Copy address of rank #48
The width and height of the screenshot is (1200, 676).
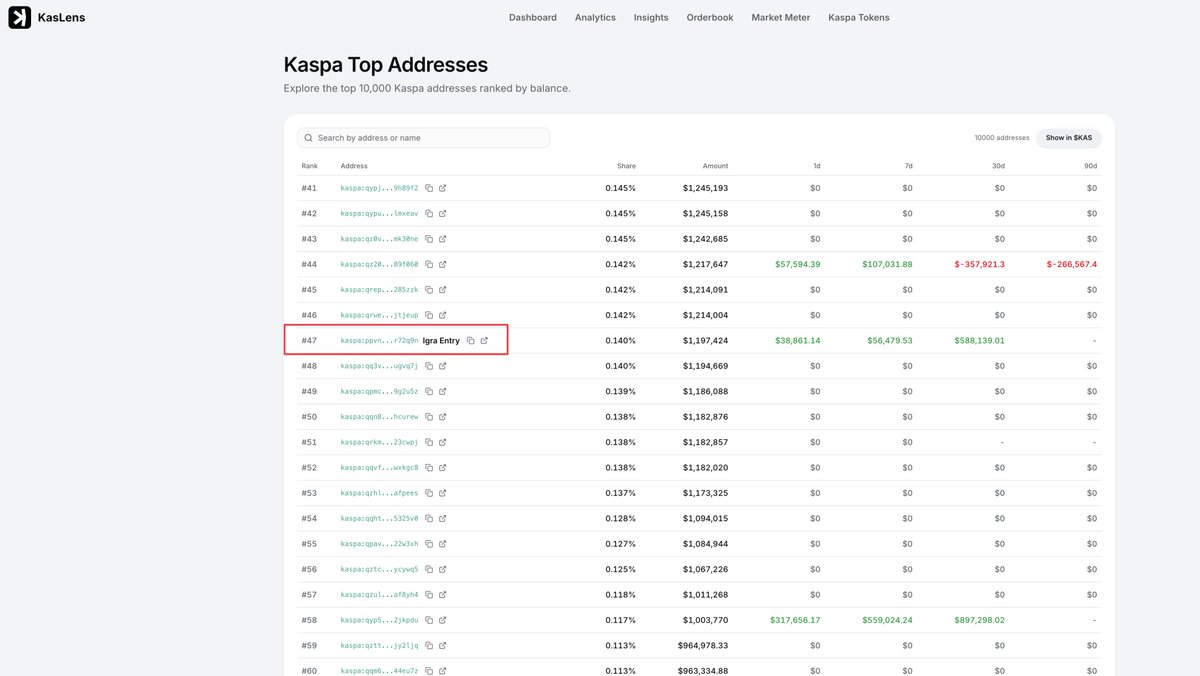[x=428, y=366]
